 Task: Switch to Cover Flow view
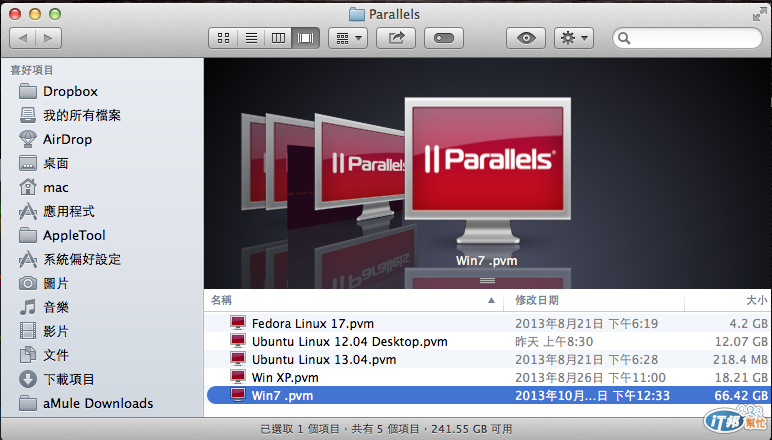[x=306, y=38]
